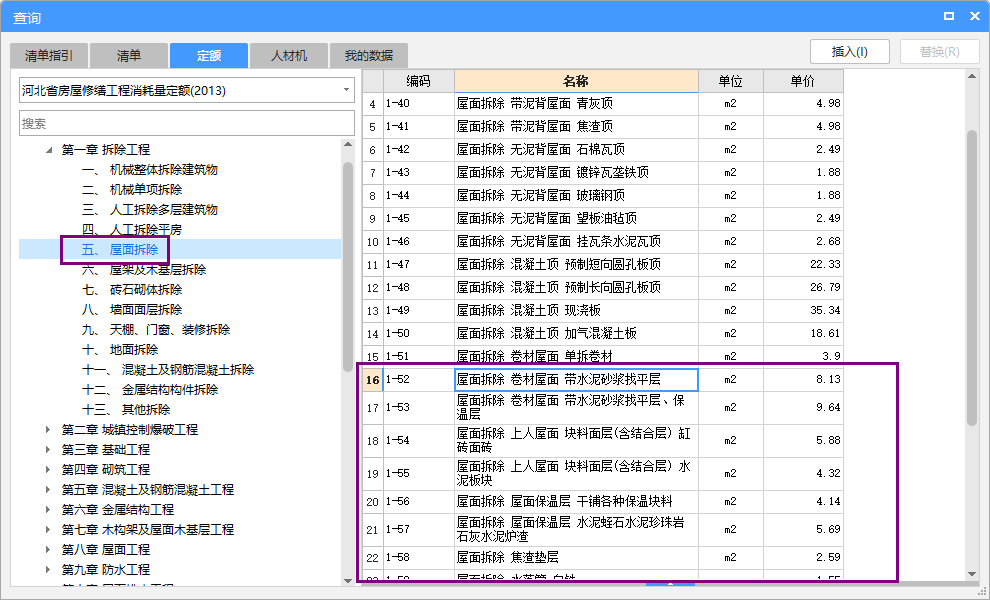The width and height of the screenshot is (990, 600).
Task: Select 九、天棚、门窗、装修拆除
Action: tap(156, 330)
